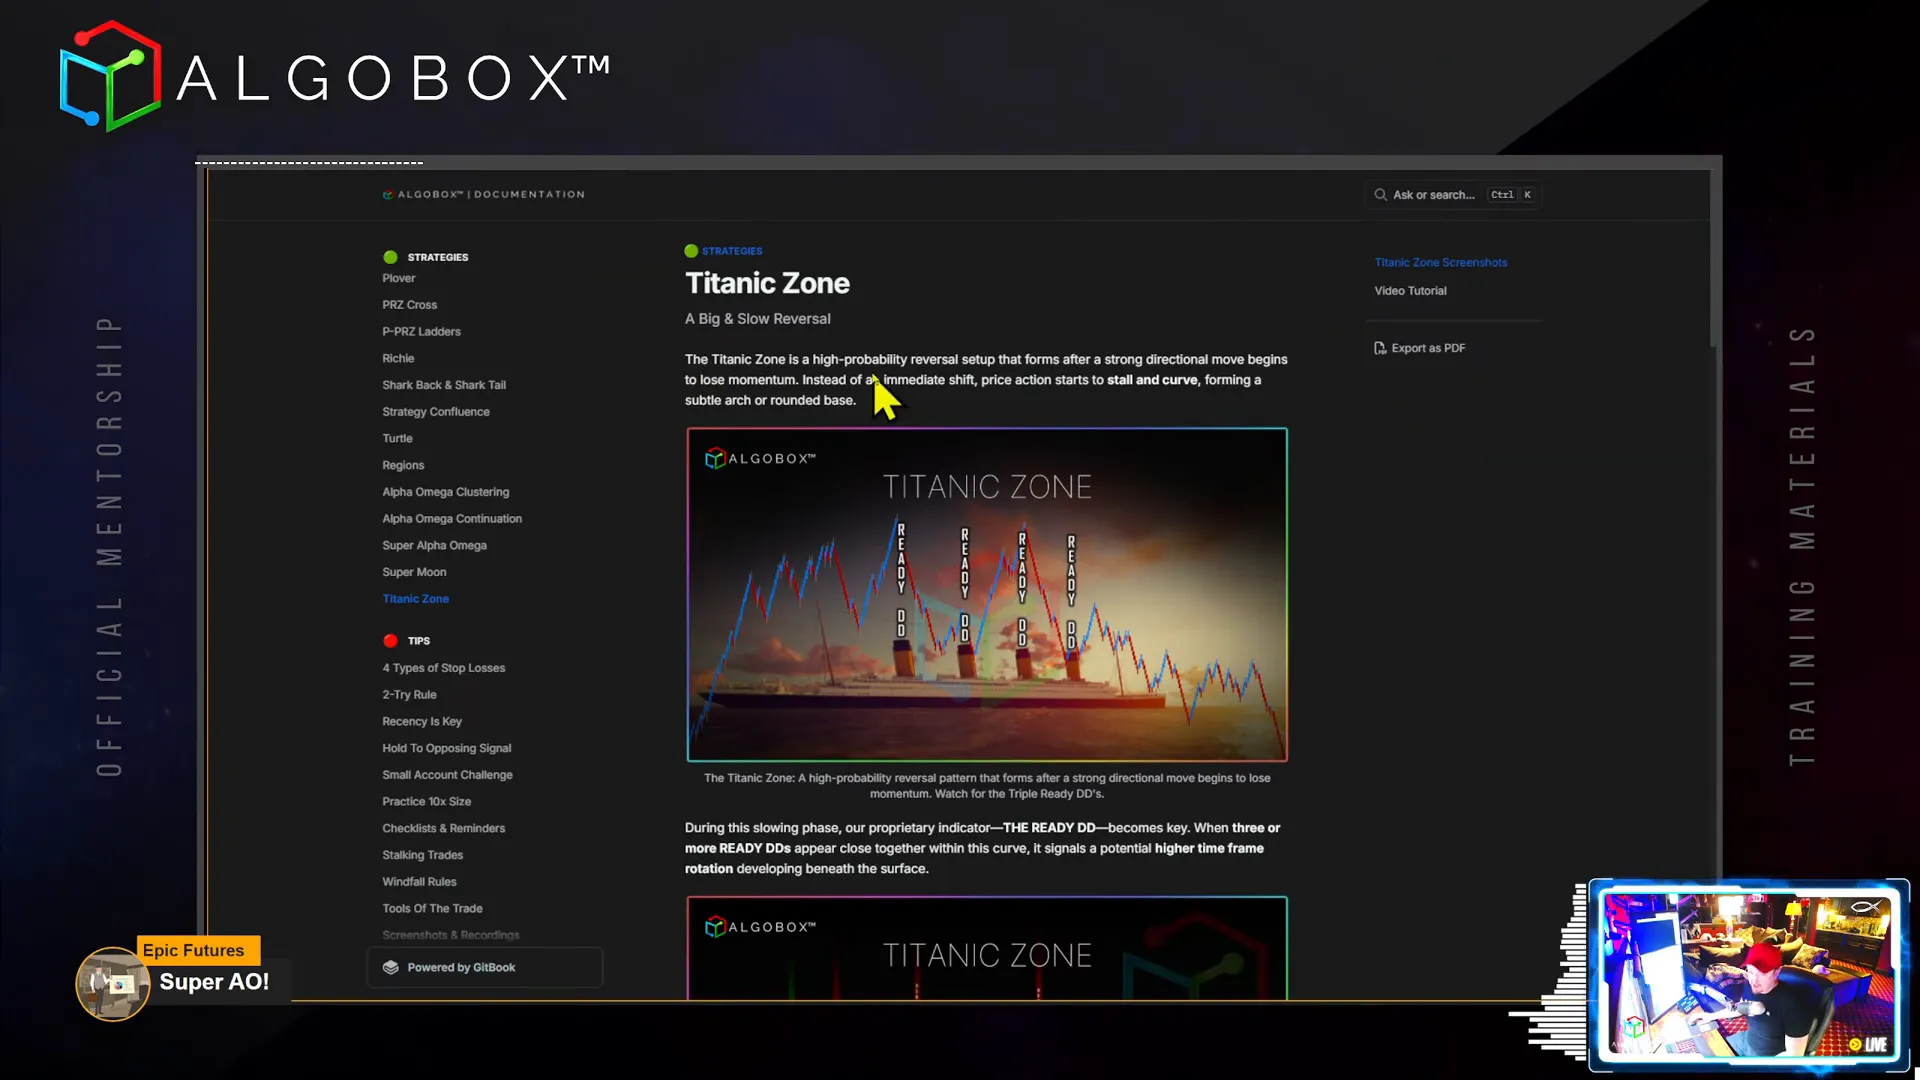Open the 2-Try Rule tip
The height and width of the screenshot is (1080, 1920).
click(x=409, y=695)
